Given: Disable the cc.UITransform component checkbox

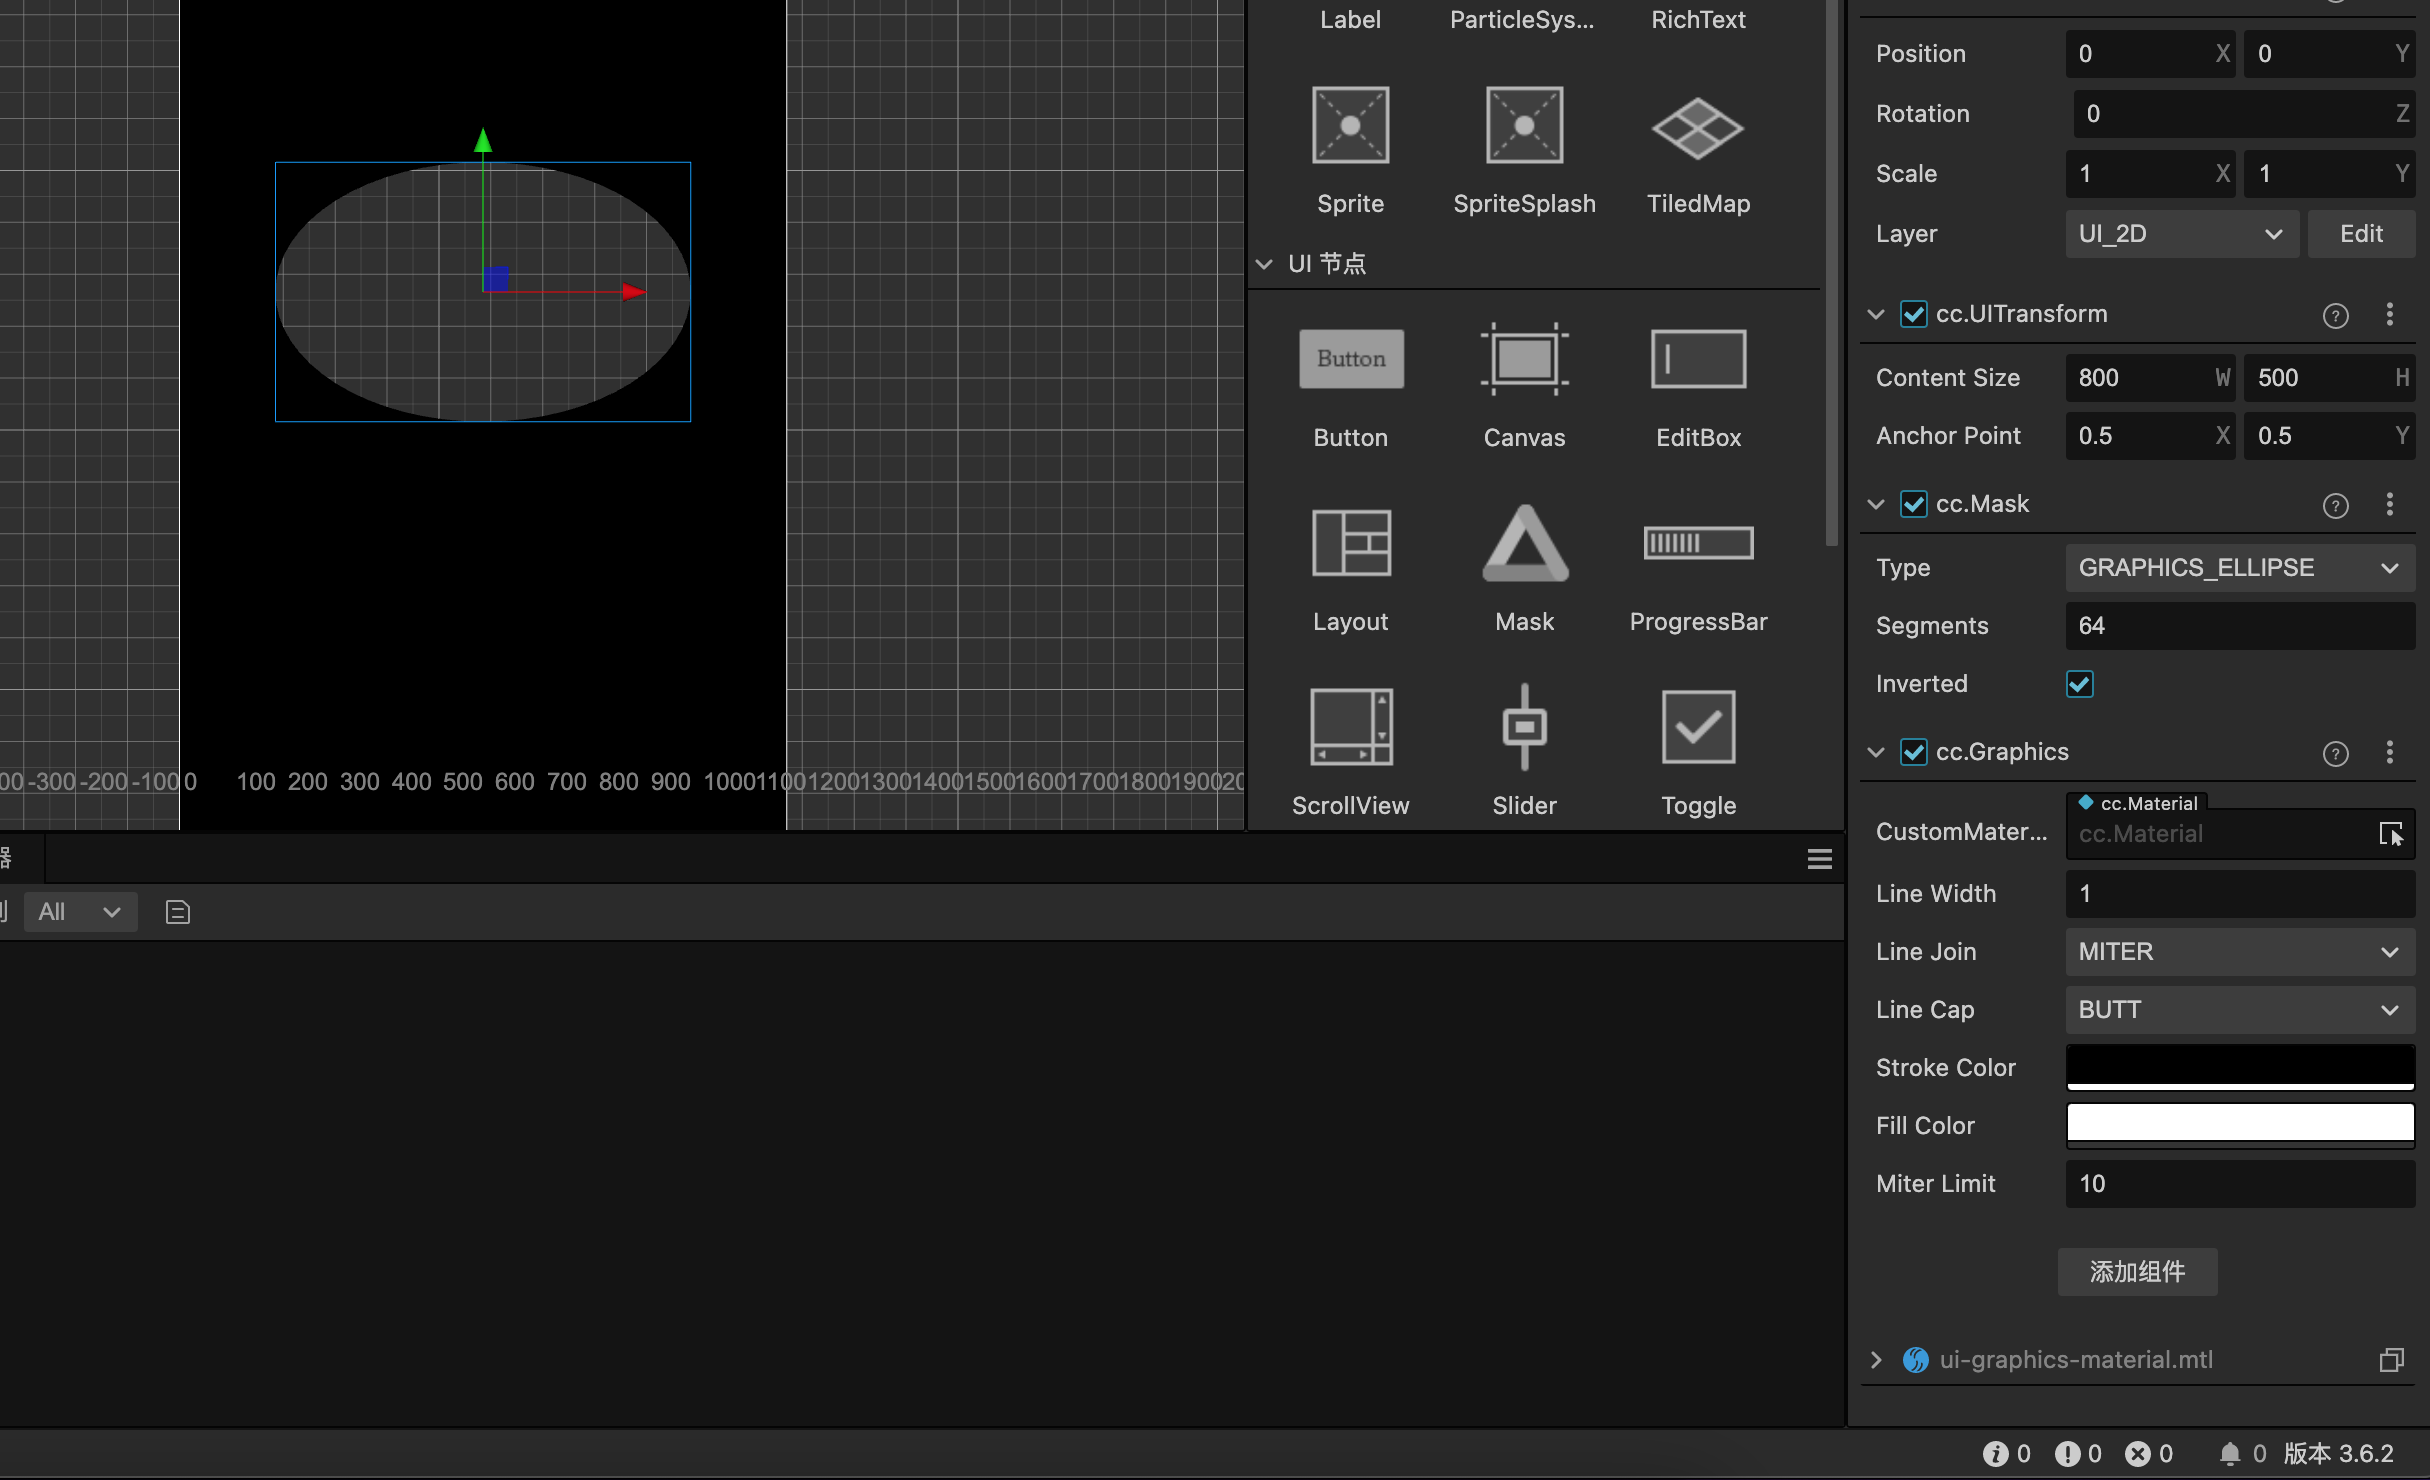Looking at the screenshot, I should [x=1913, y=315].
